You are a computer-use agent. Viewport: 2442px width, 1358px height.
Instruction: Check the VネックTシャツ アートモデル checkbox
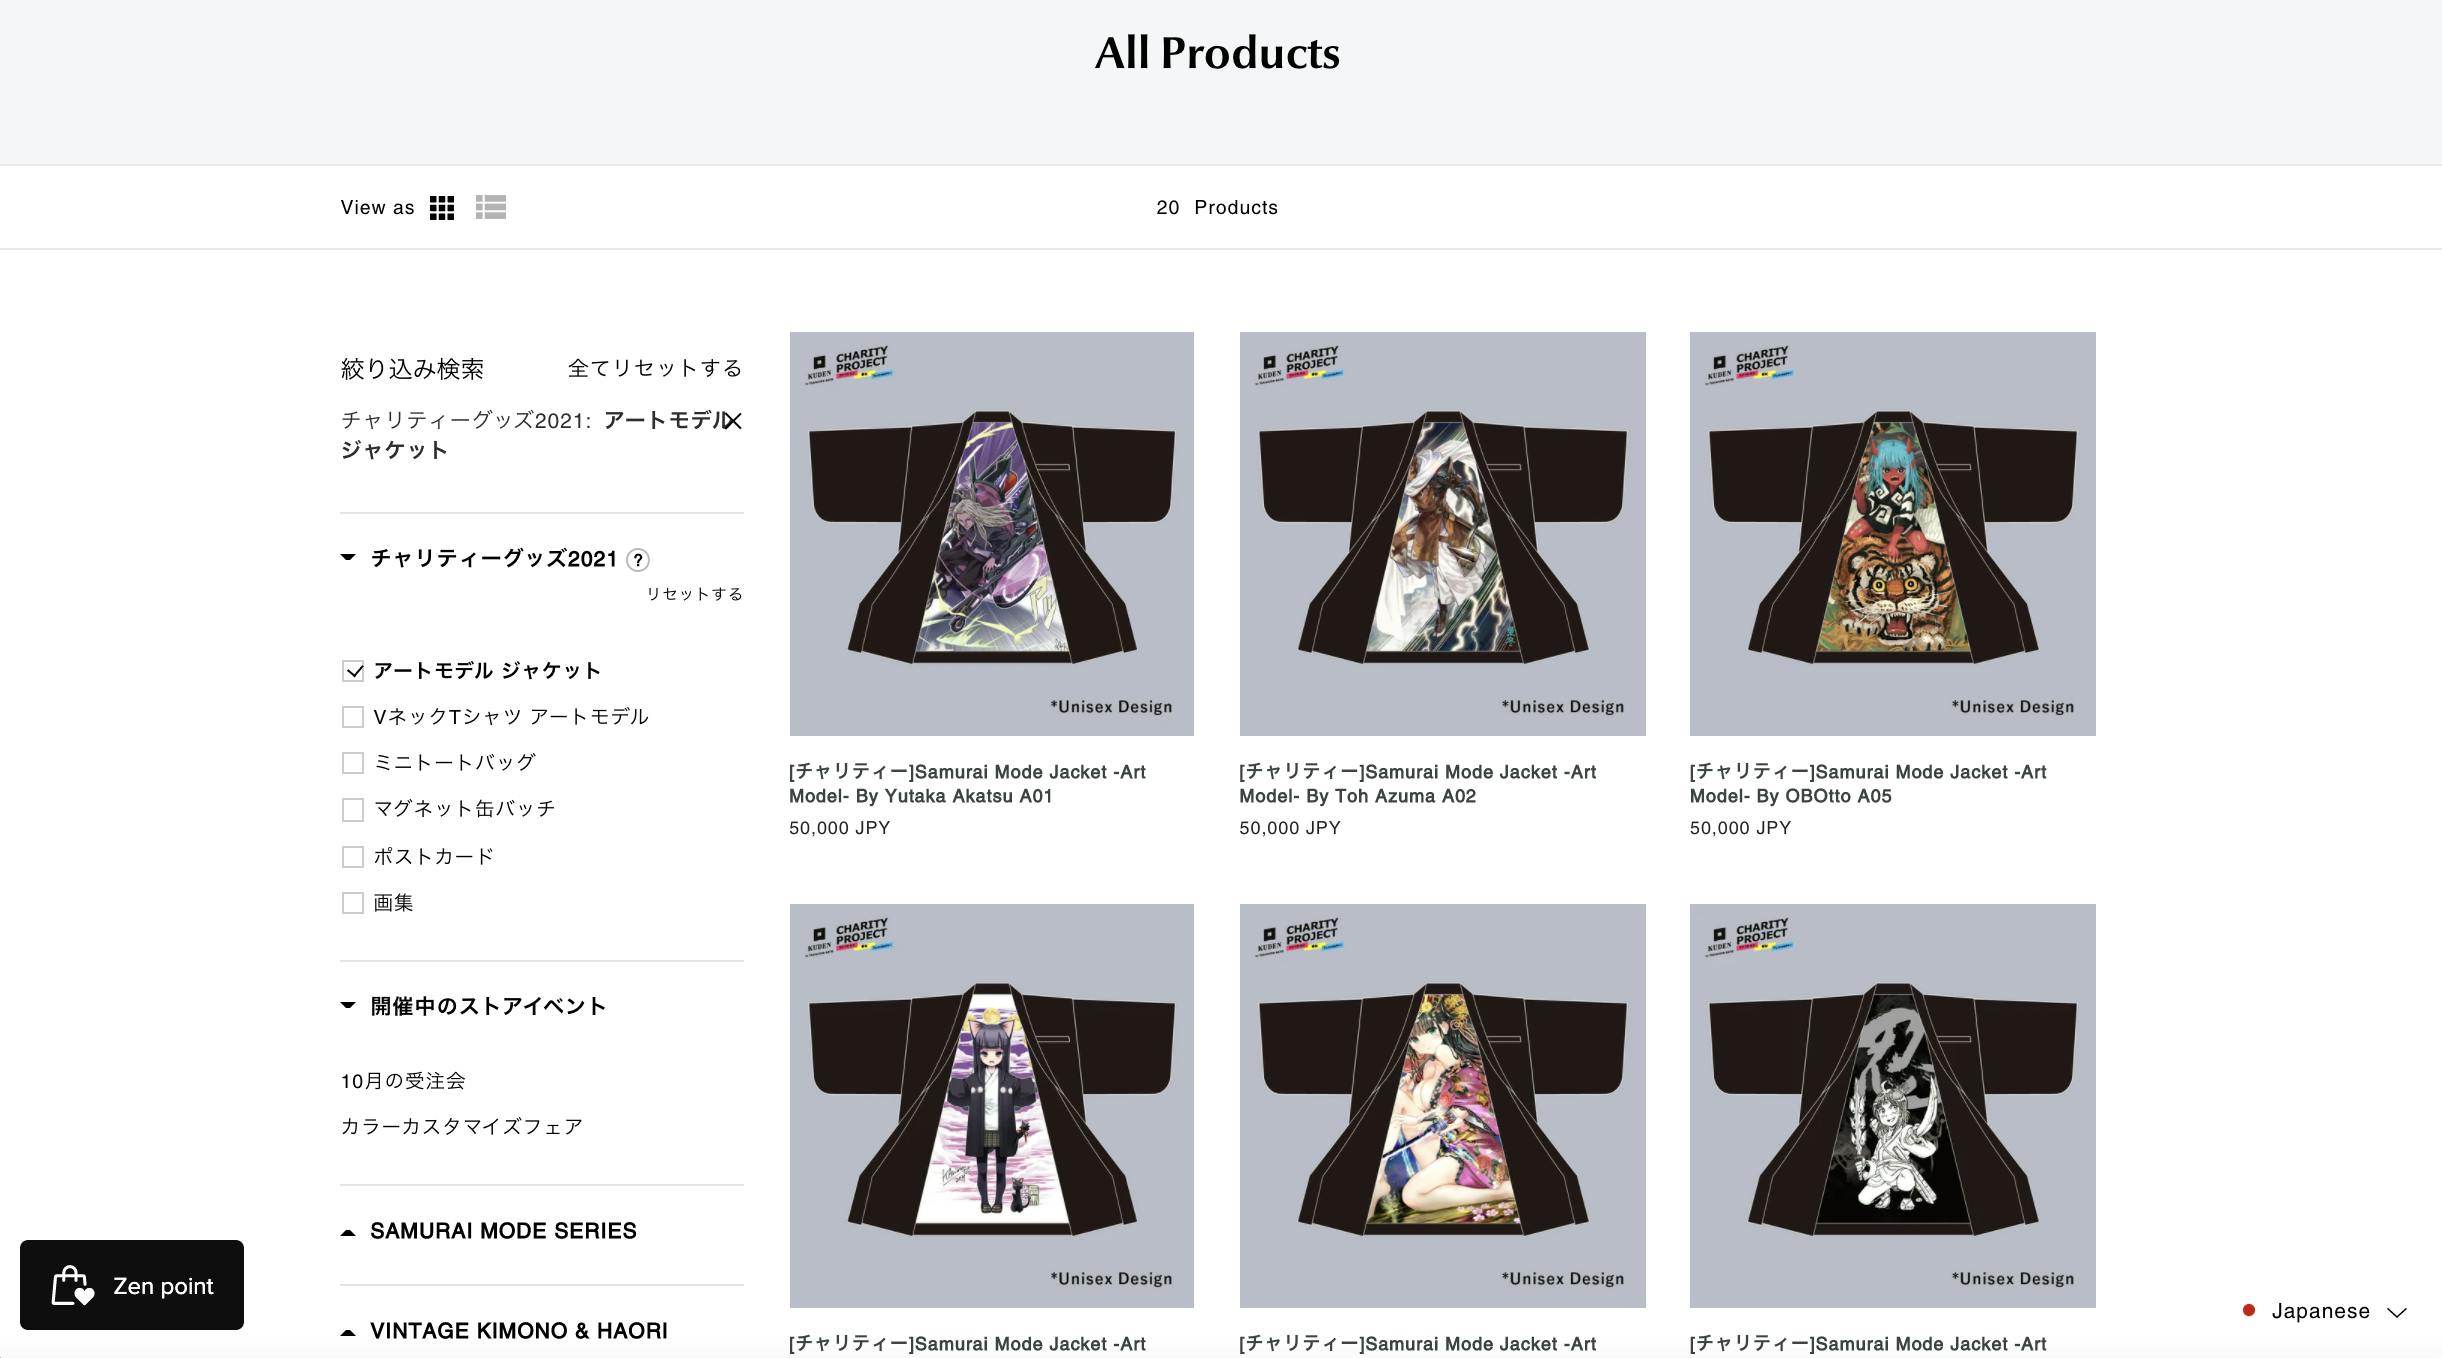click(353, 717)
